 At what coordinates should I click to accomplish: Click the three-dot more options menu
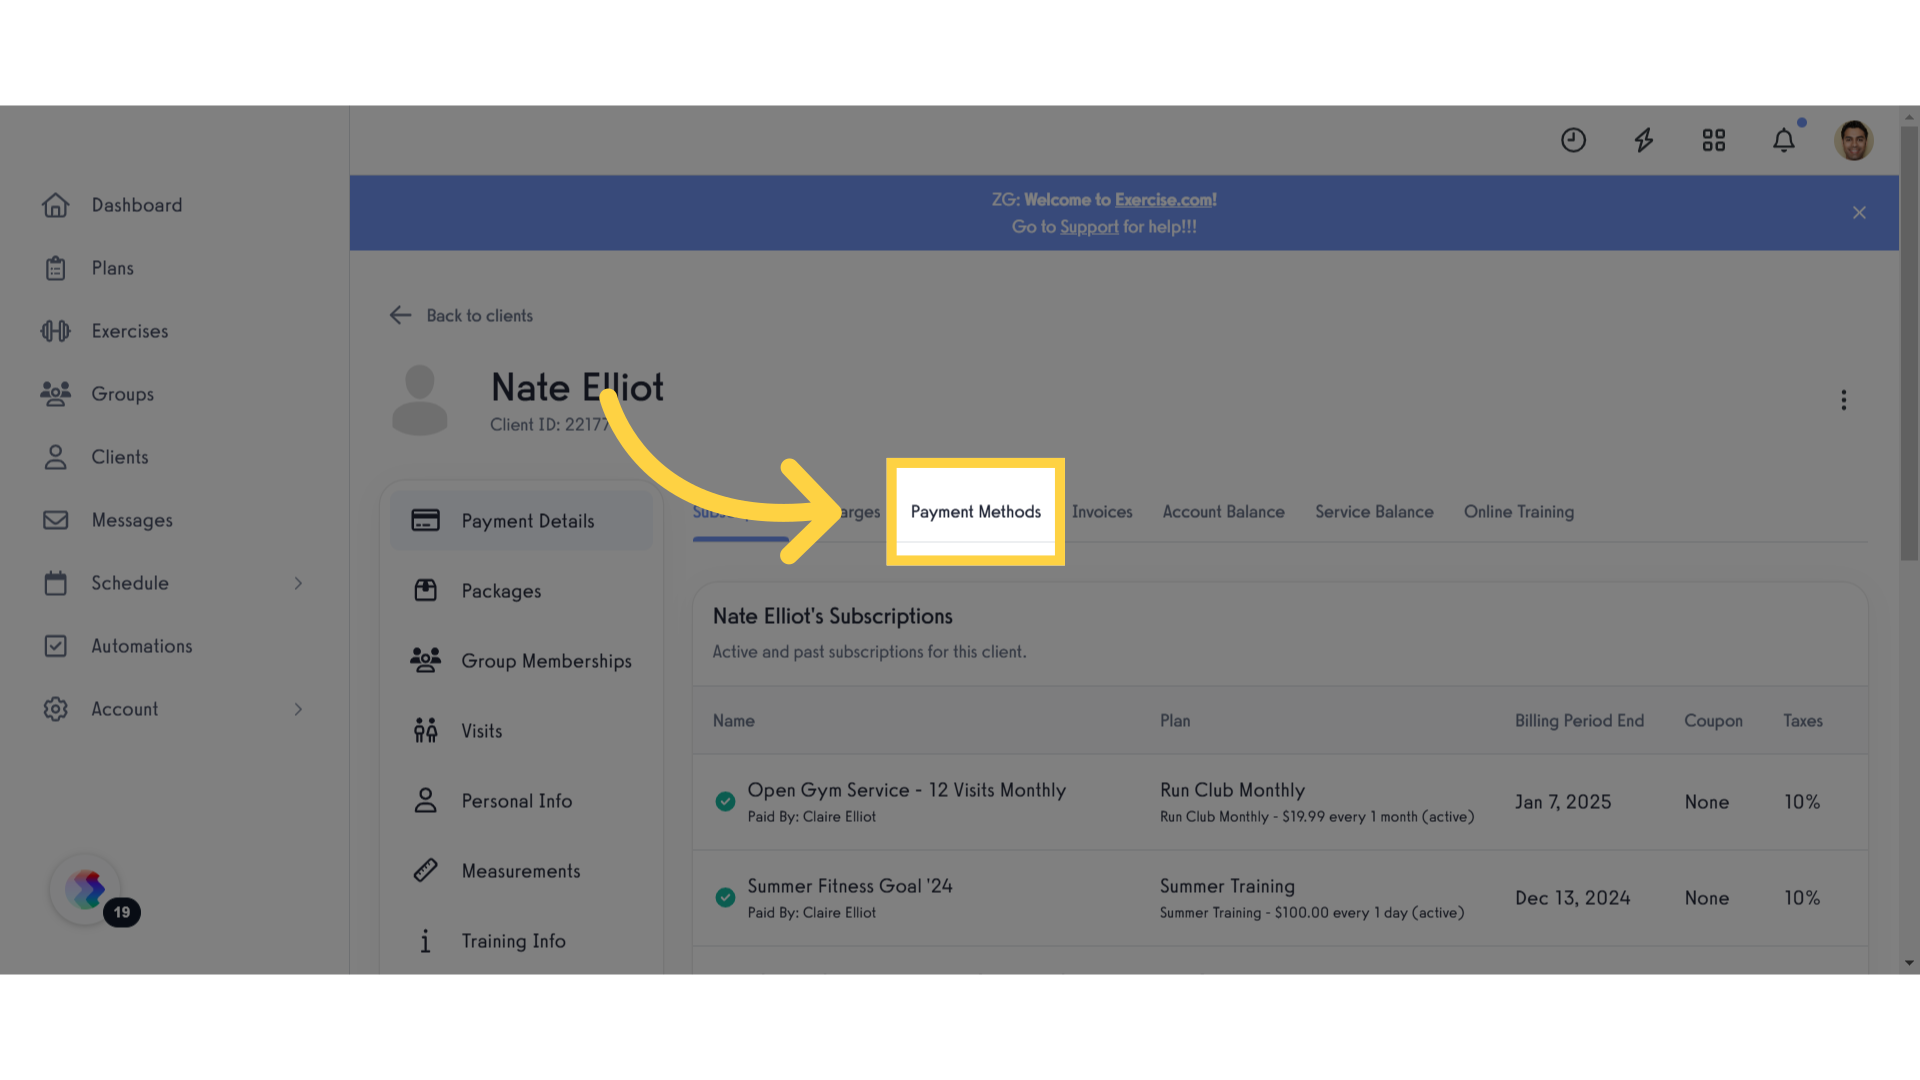[1844, 400]
